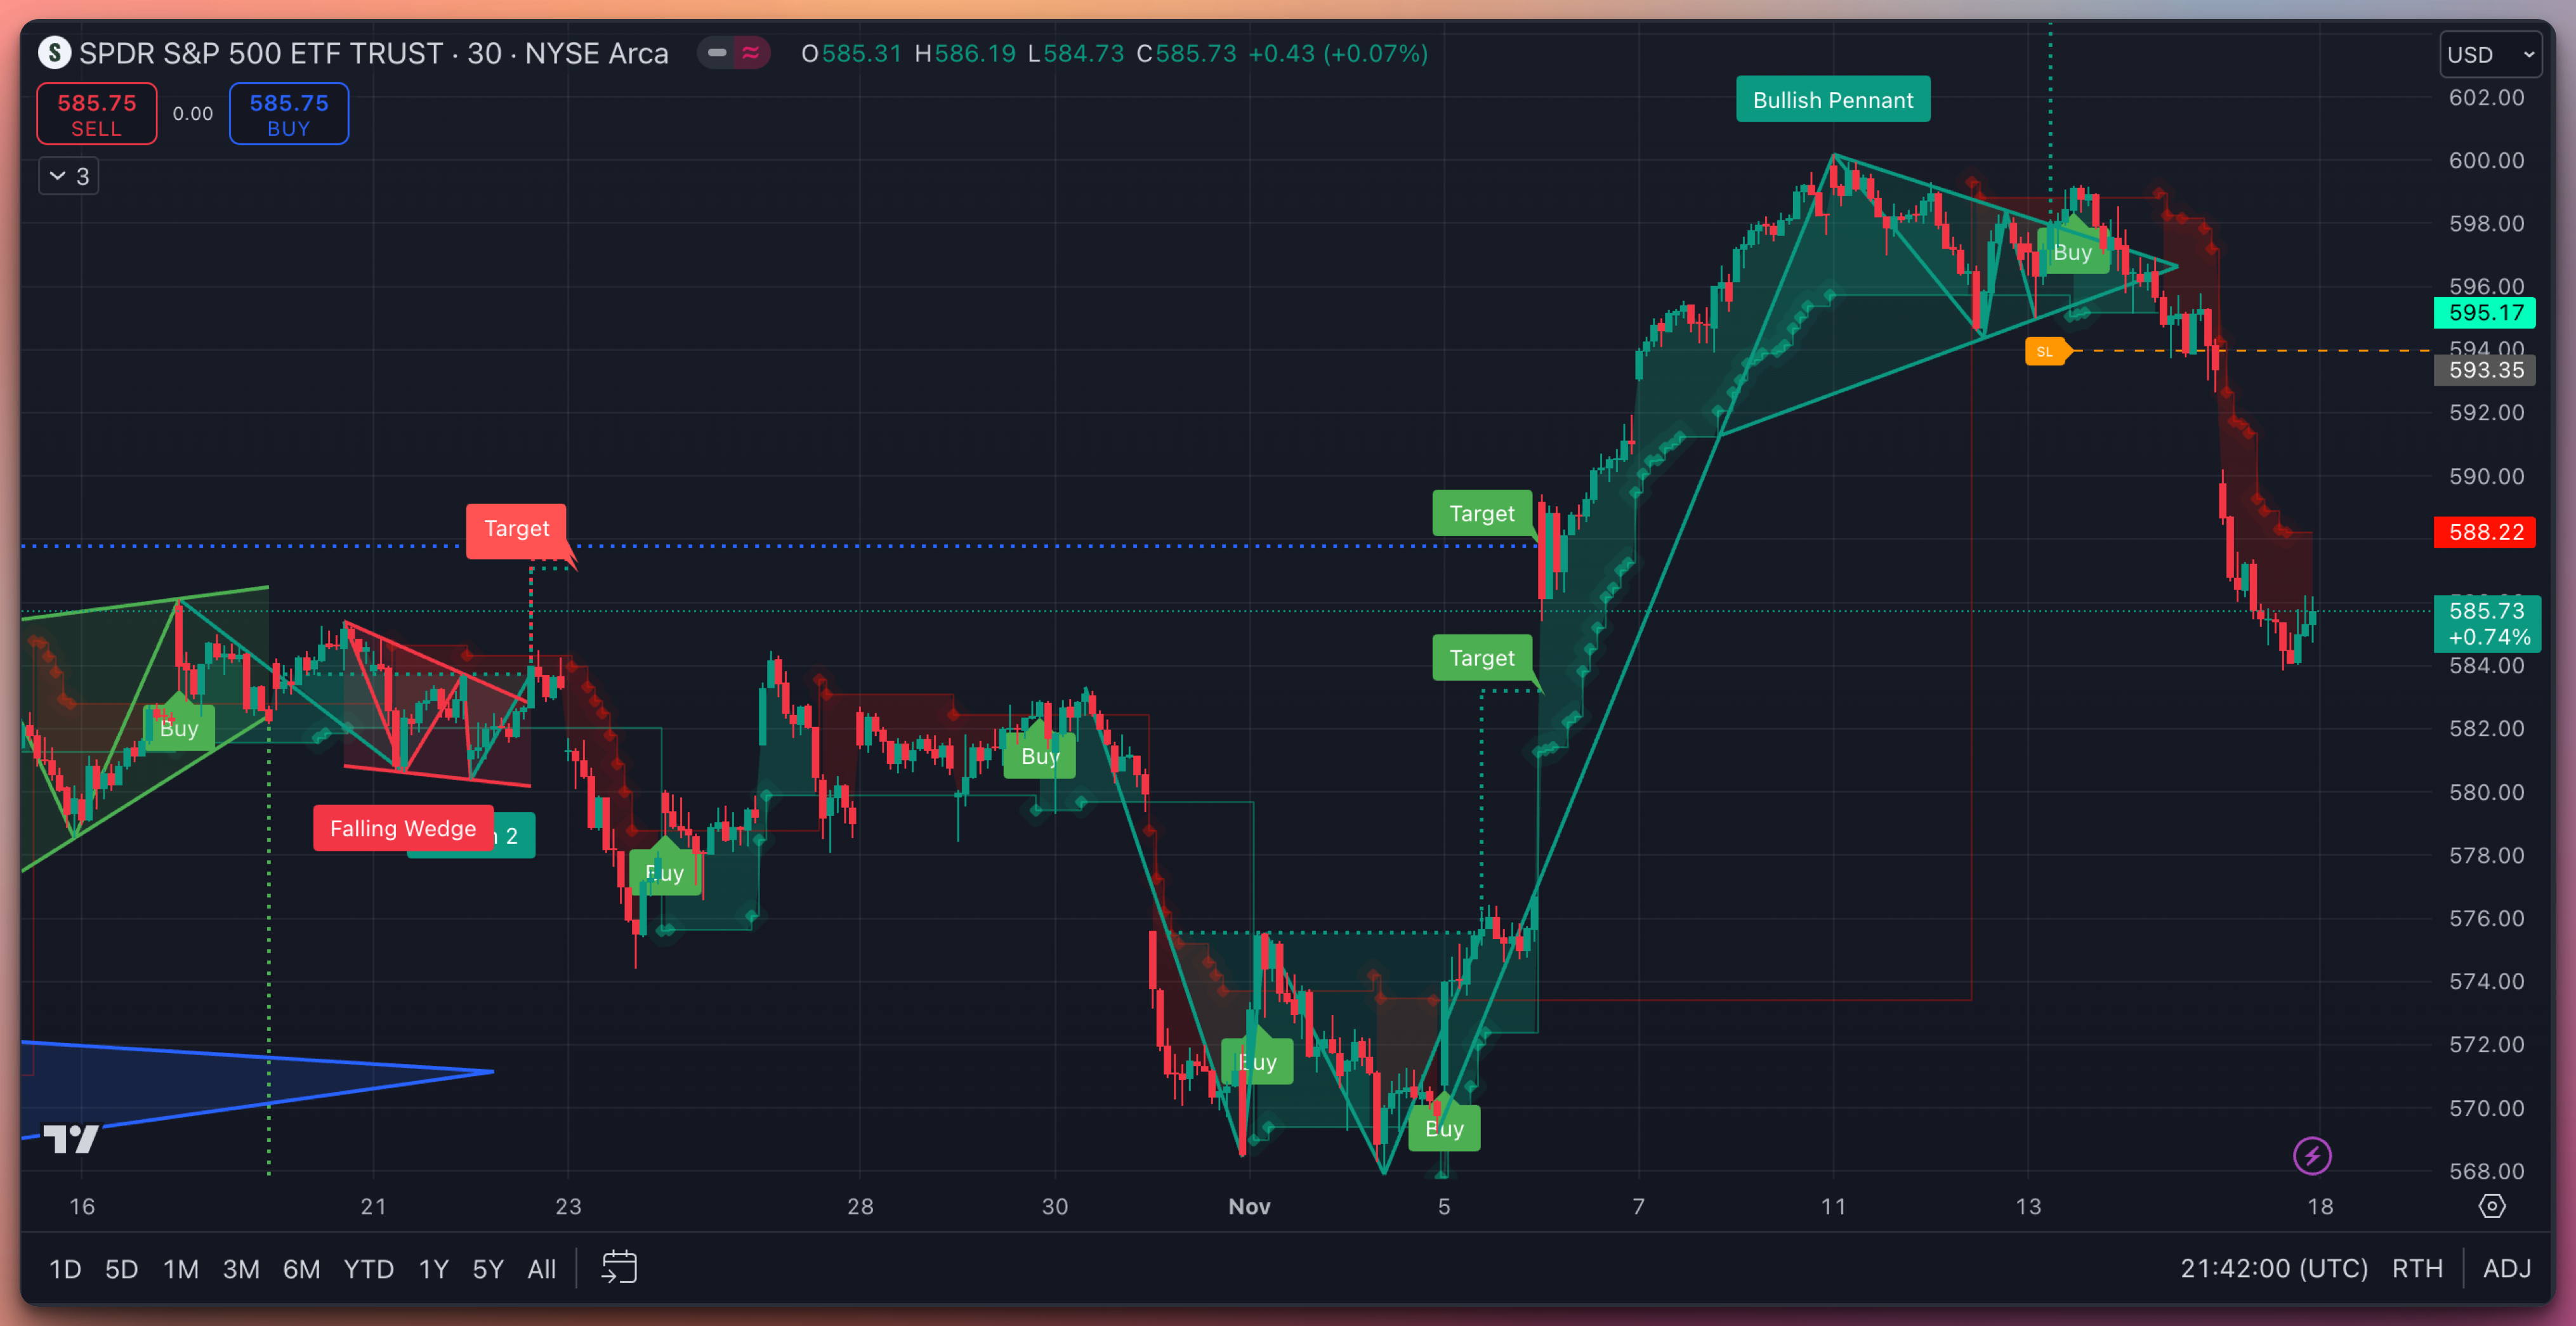Click the TradingView logo watermark

tap(71, 1138)
